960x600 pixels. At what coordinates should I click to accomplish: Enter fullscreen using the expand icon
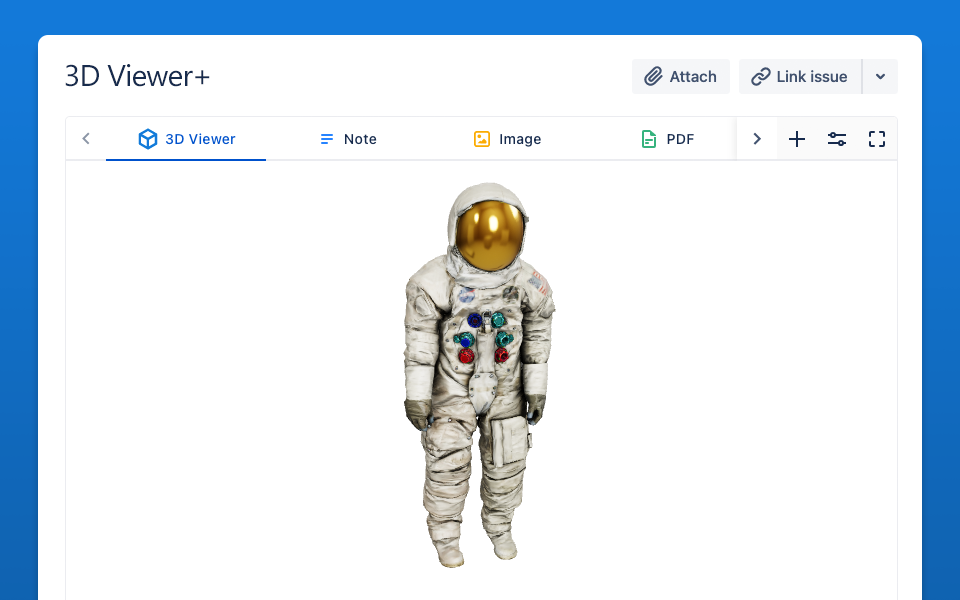[877, 139]
